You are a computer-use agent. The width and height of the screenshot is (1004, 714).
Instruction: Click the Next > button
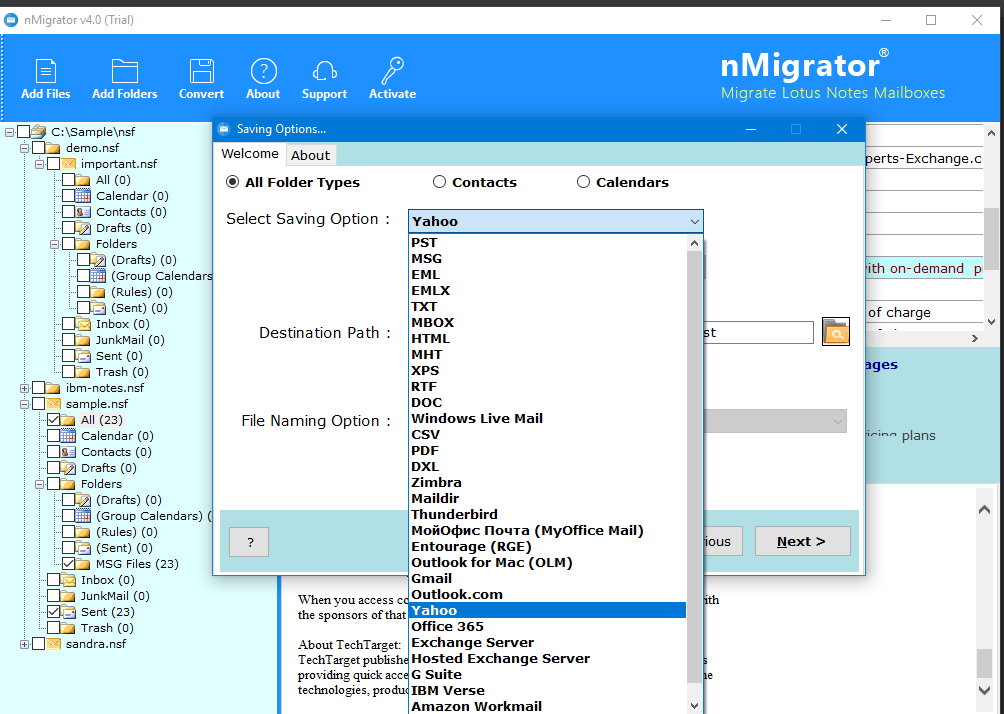(802, 542)
